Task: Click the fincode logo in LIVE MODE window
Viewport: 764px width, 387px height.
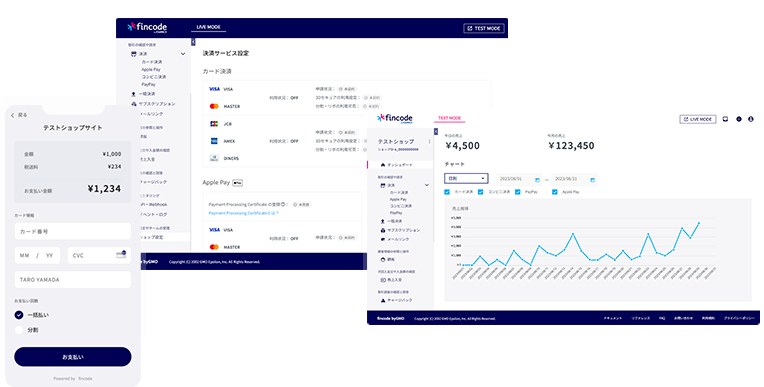Action: (x=148, y=27)
